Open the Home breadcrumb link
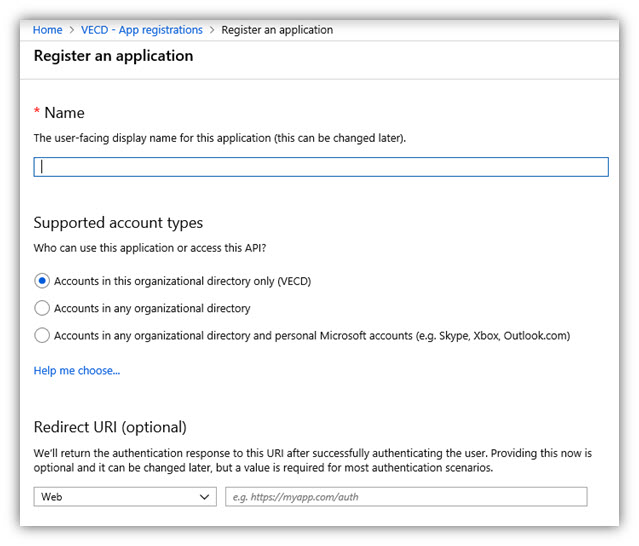 coord(47,30)
